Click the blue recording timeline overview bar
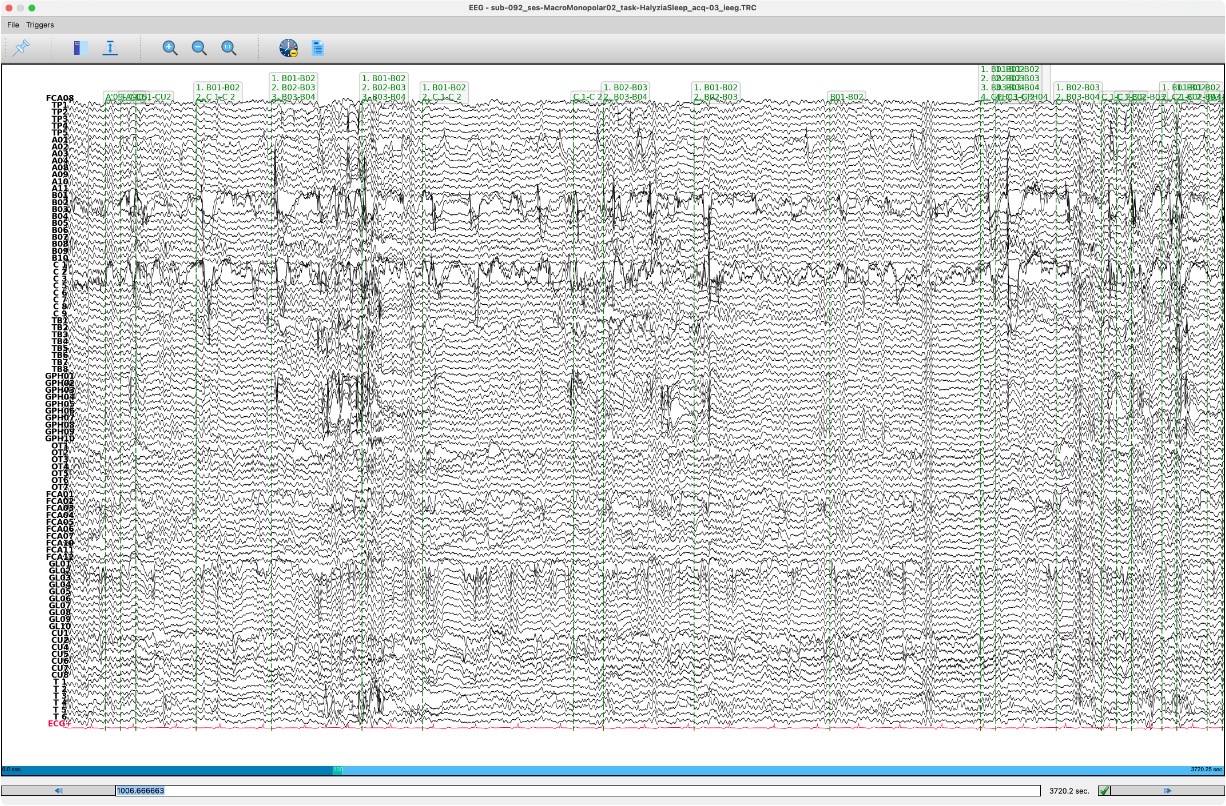This screenshot has height=806, width=1226. coord(612,769)
